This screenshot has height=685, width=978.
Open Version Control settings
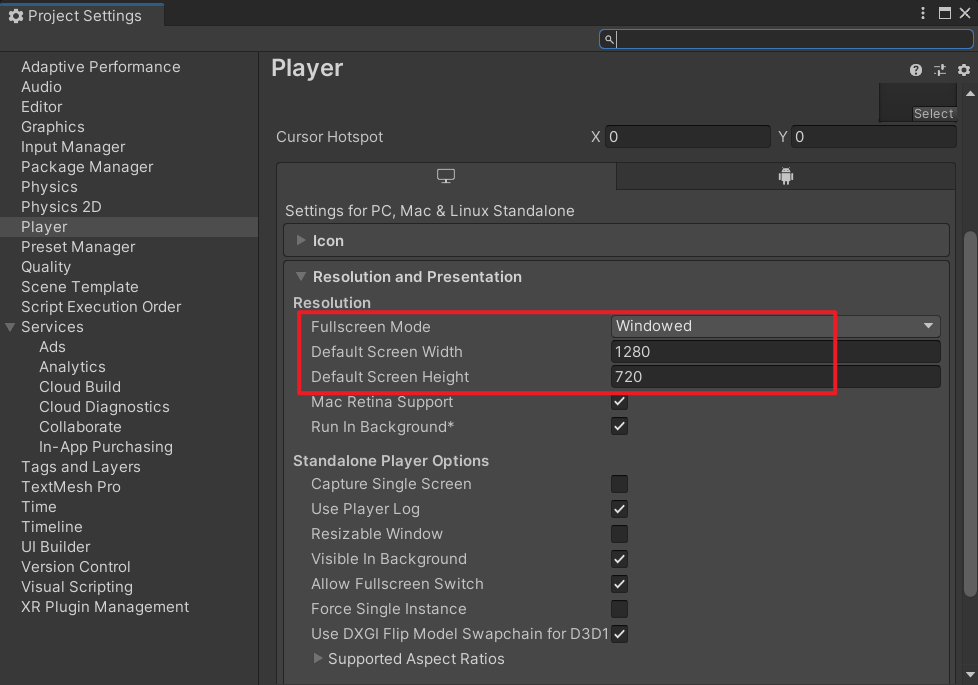pos(75,566)
